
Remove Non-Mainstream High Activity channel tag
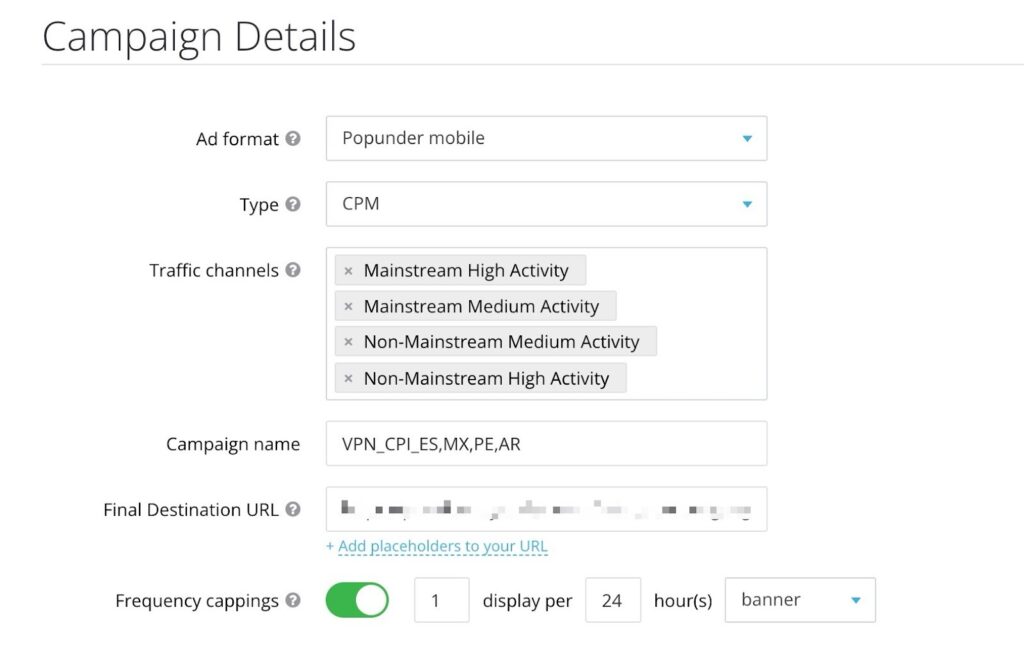coord(348,379)
